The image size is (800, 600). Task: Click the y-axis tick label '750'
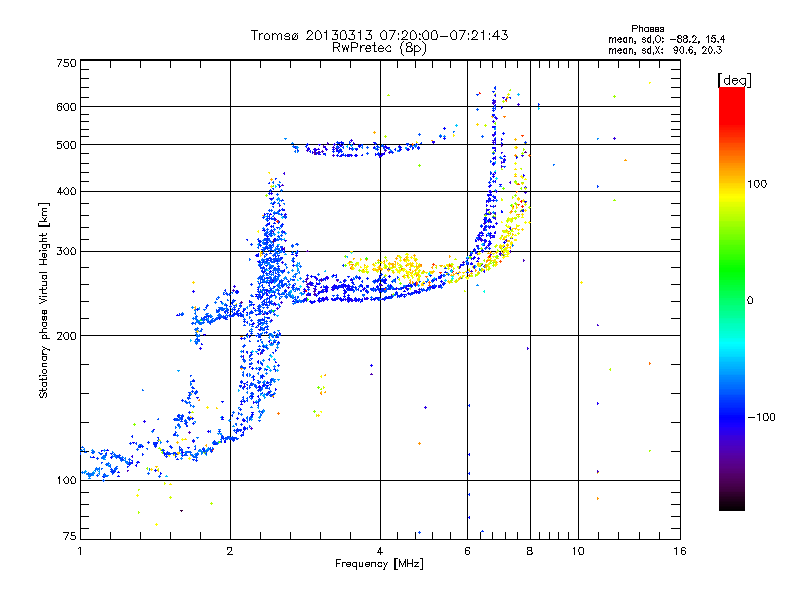click(x=67, y=63)
